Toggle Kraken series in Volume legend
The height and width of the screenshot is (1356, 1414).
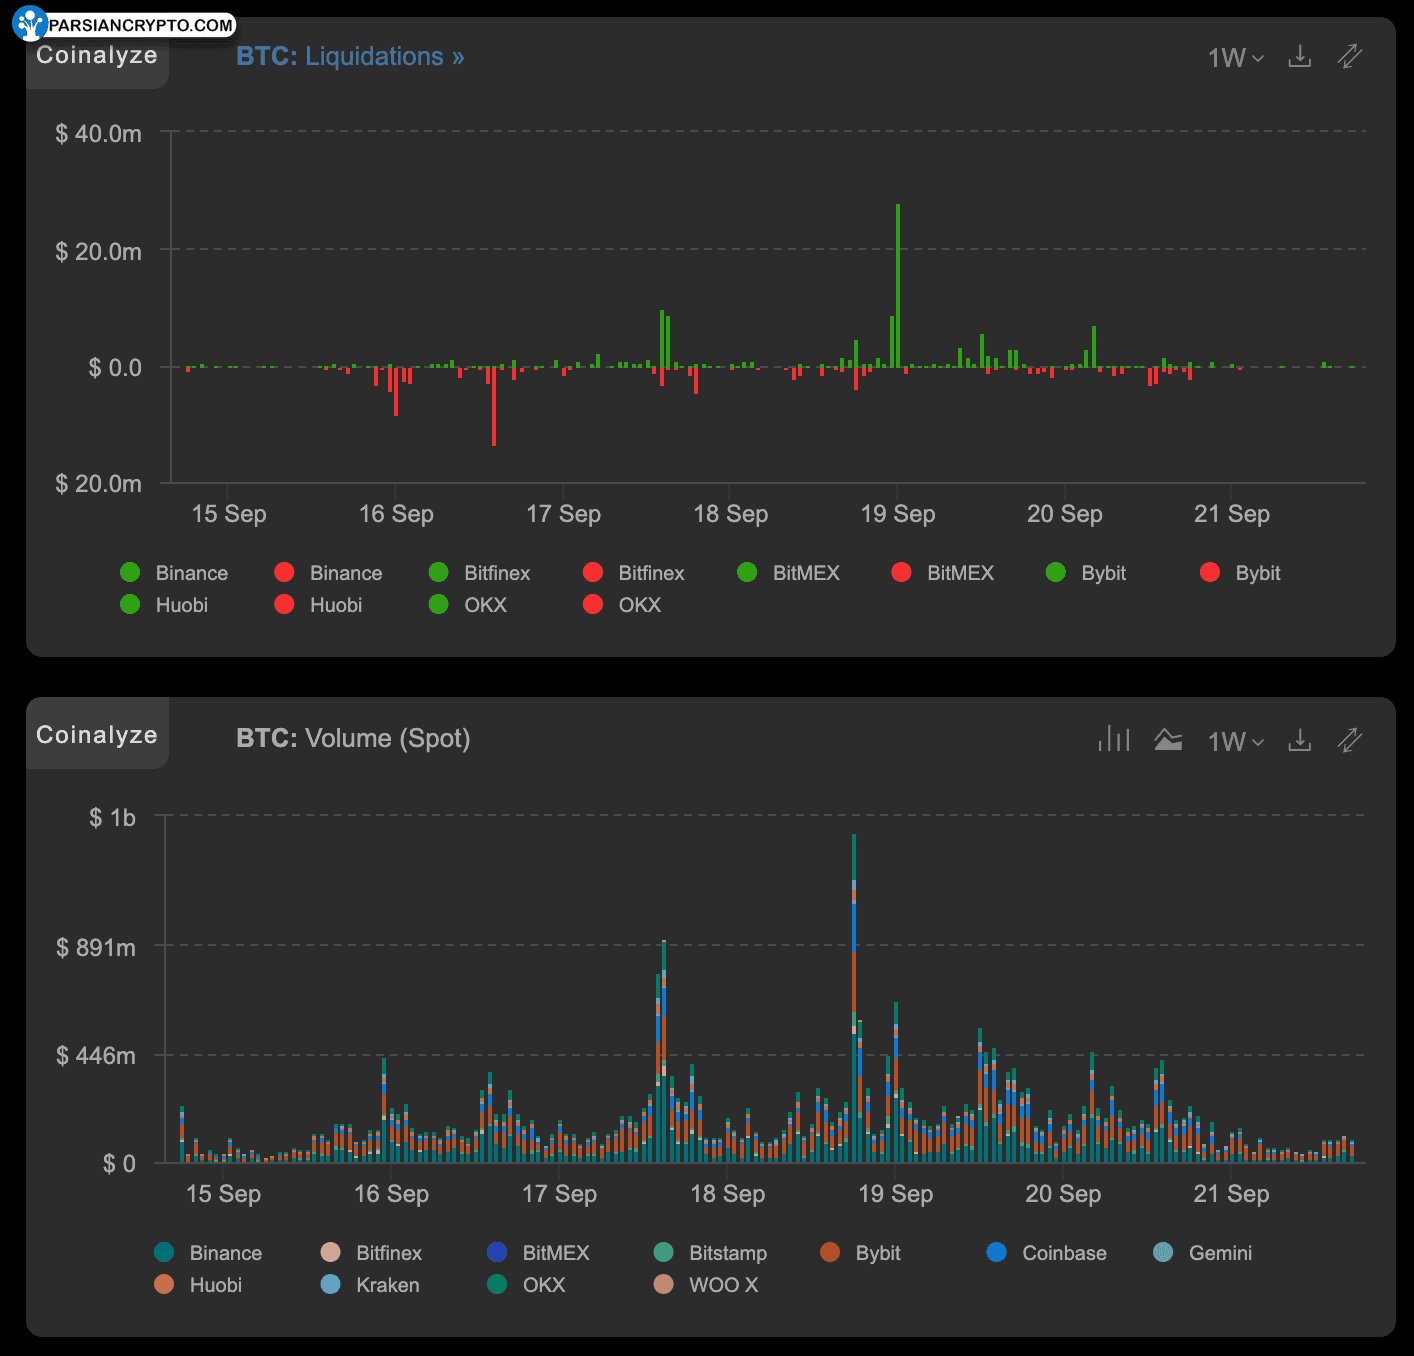click(x=369, y=1285)
